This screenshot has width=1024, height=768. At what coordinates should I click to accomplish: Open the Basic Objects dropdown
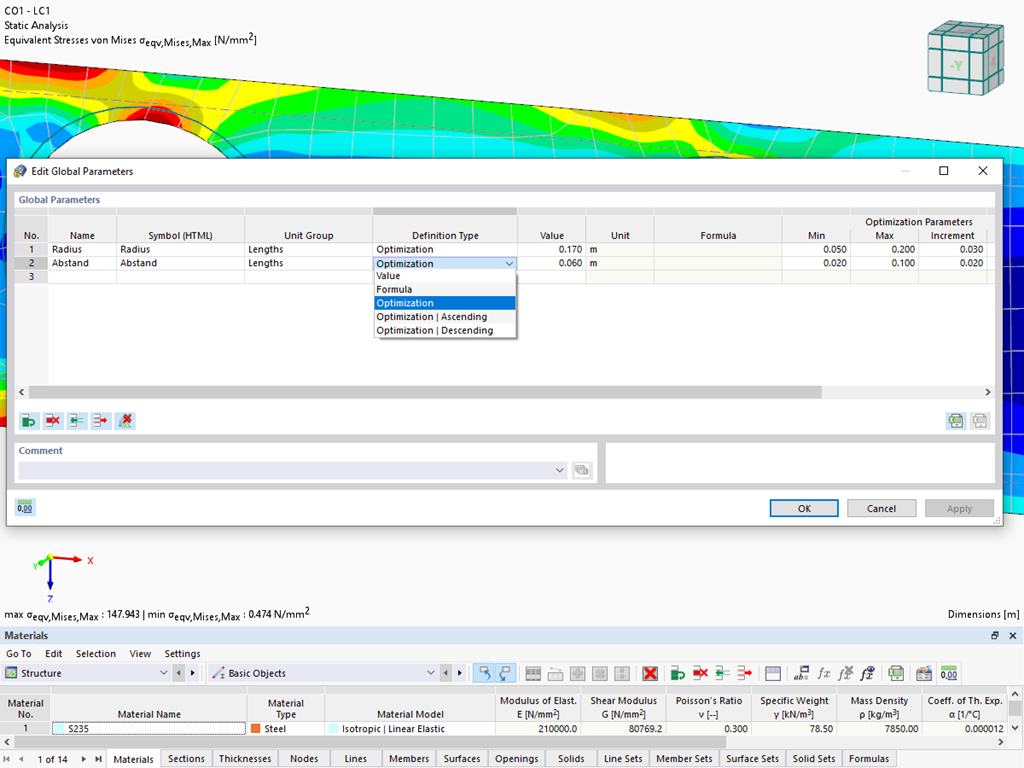coord(430,673)
